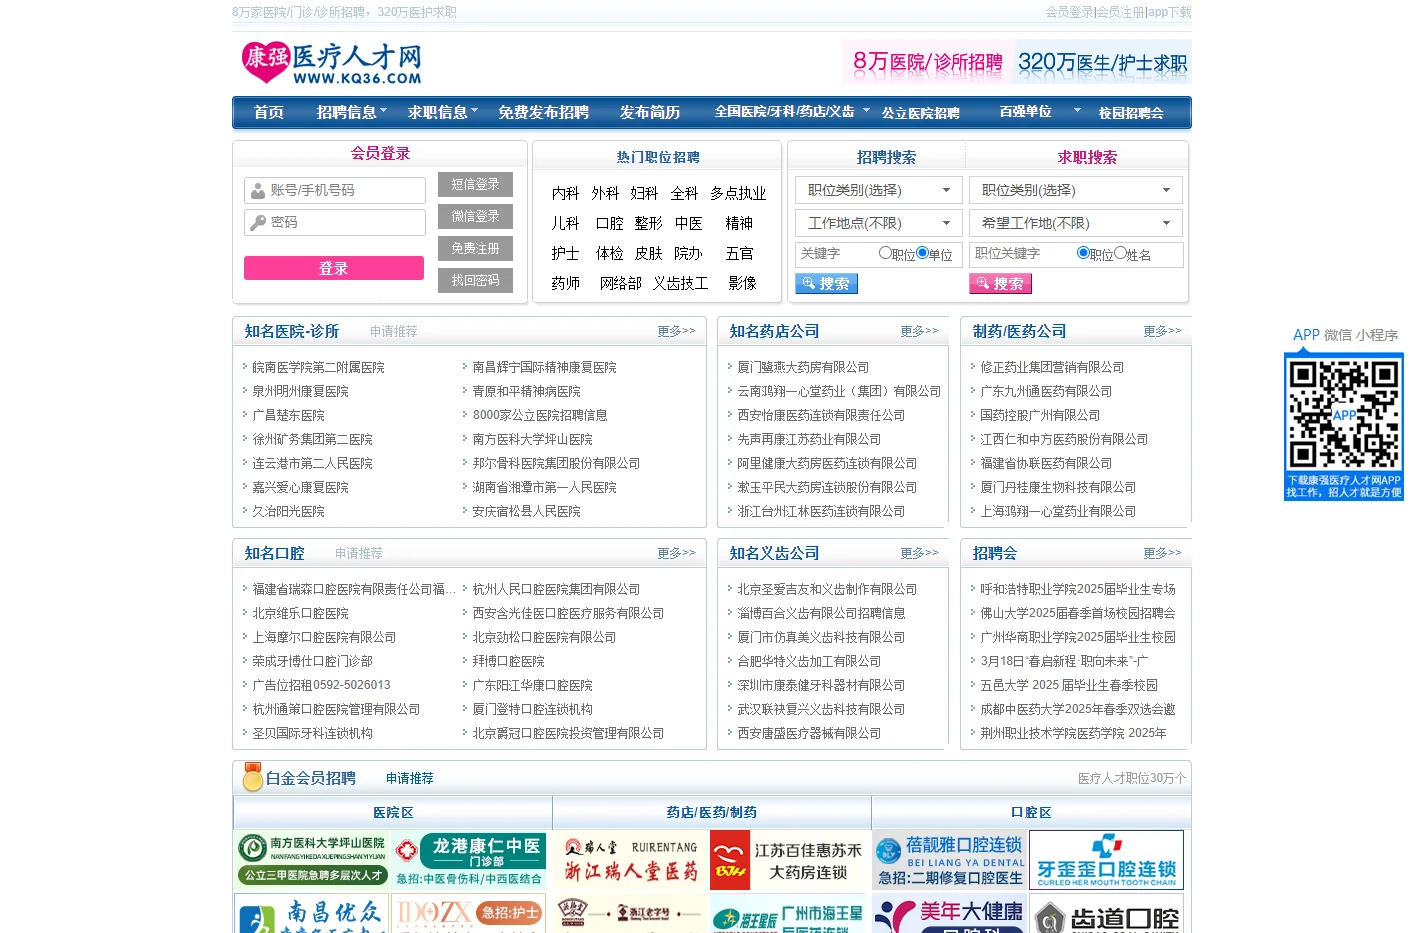This screenshot has height=933, width=1424.
Task: Click 美年大健康 ad banner
Action: [x=949, y=914]
